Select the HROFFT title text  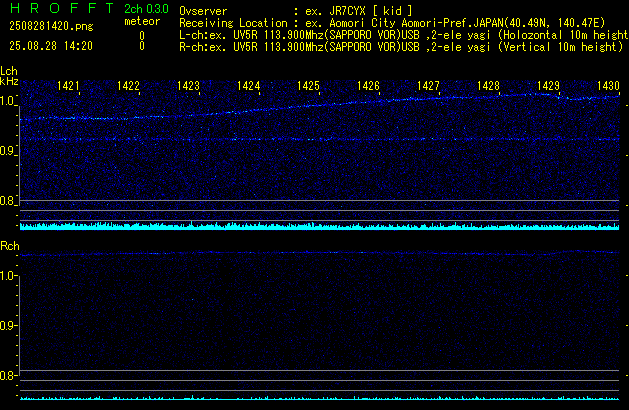tap(62, 8)
